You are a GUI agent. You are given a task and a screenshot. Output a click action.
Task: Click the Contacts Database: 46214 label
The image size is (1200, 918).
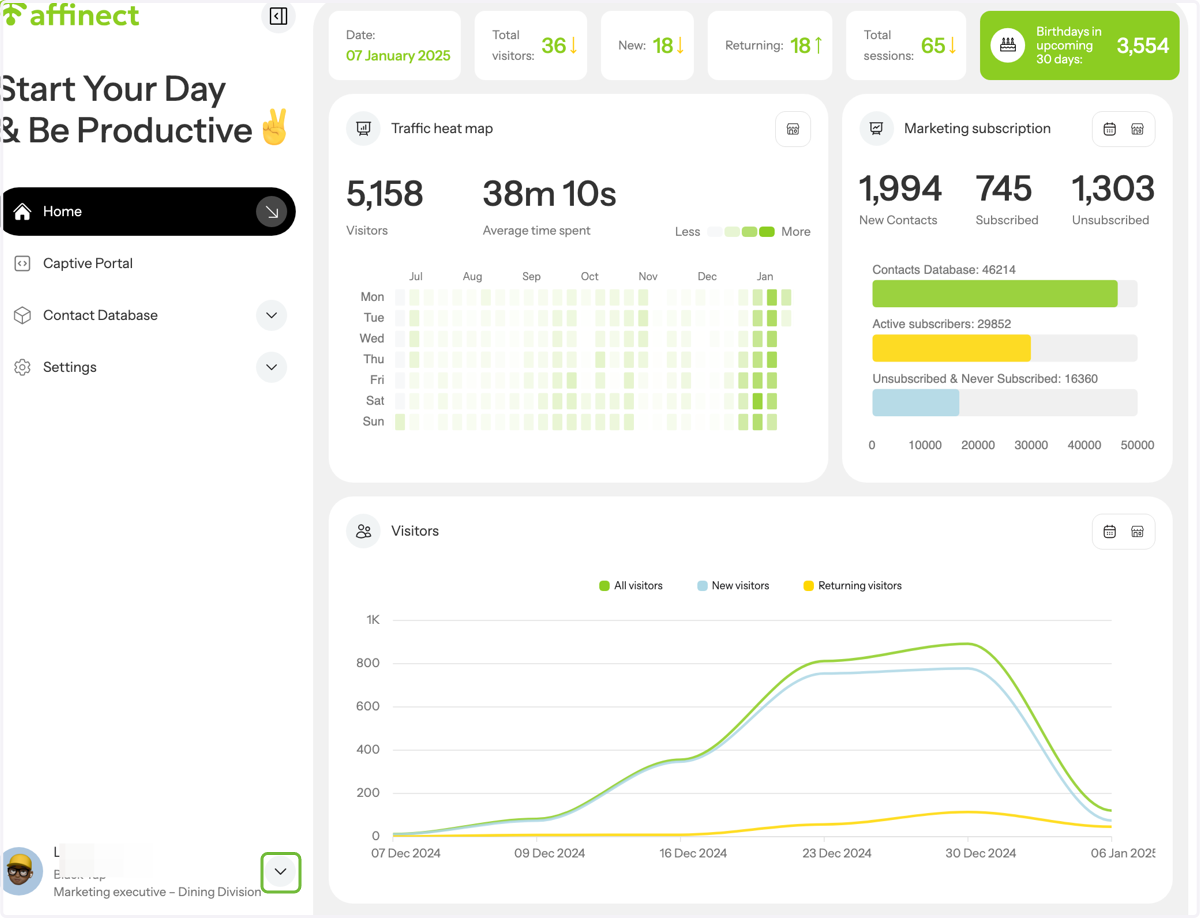[944, 270]
